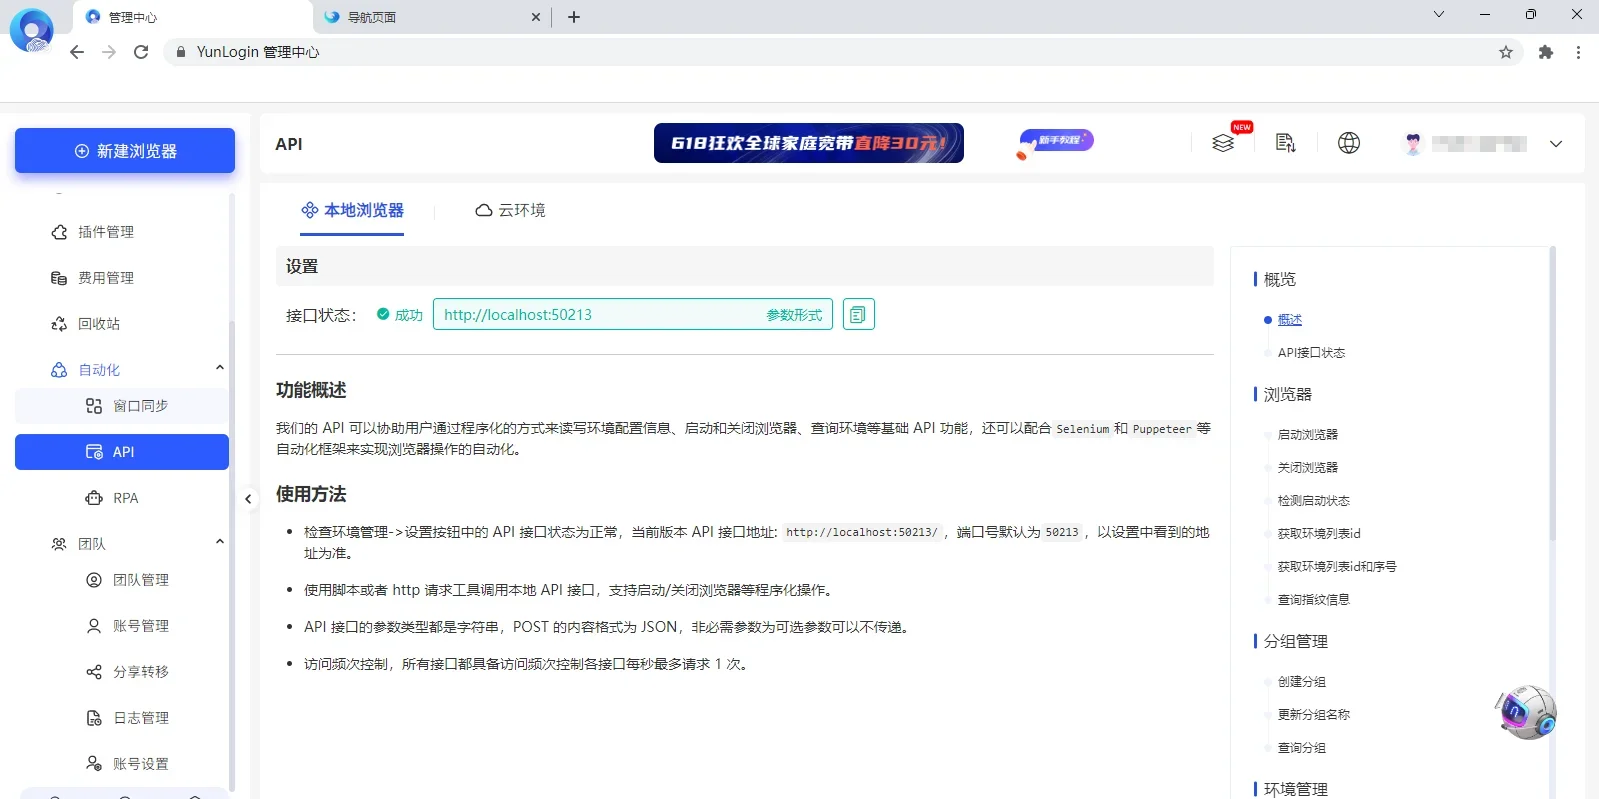Viewport: 1599px width, 799px height.
Task: Jump to 查询分组 in the outline
Action: (x=1301, y=748)
